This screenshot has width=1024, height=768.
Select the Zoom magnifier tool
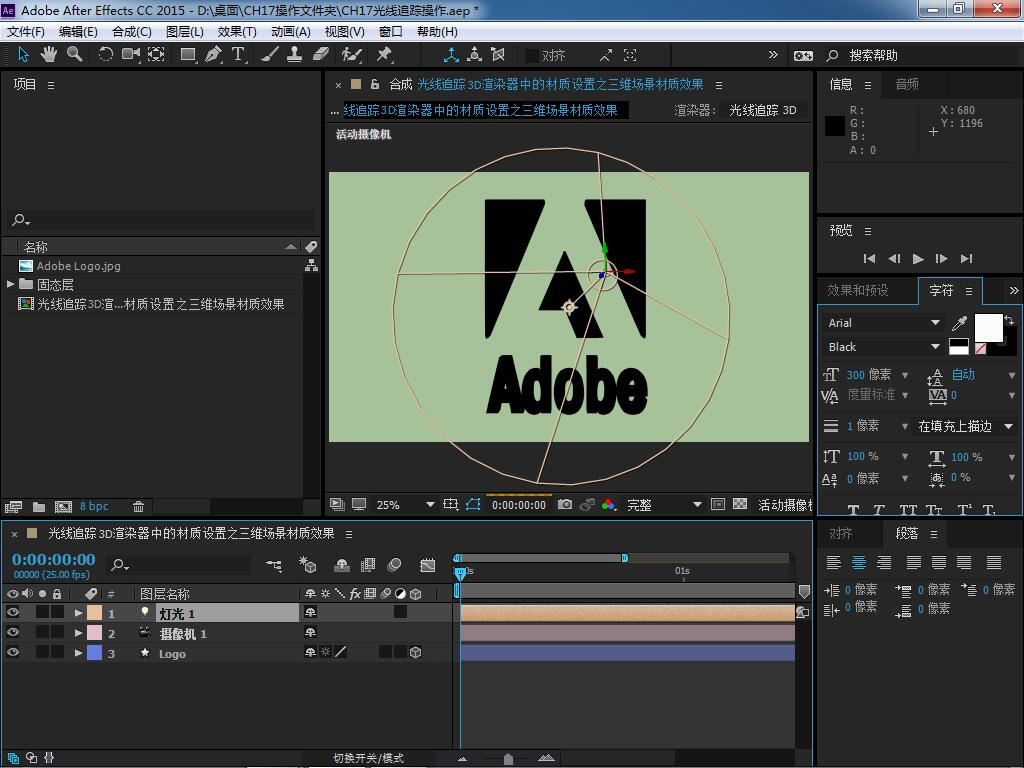pos(74,55)
